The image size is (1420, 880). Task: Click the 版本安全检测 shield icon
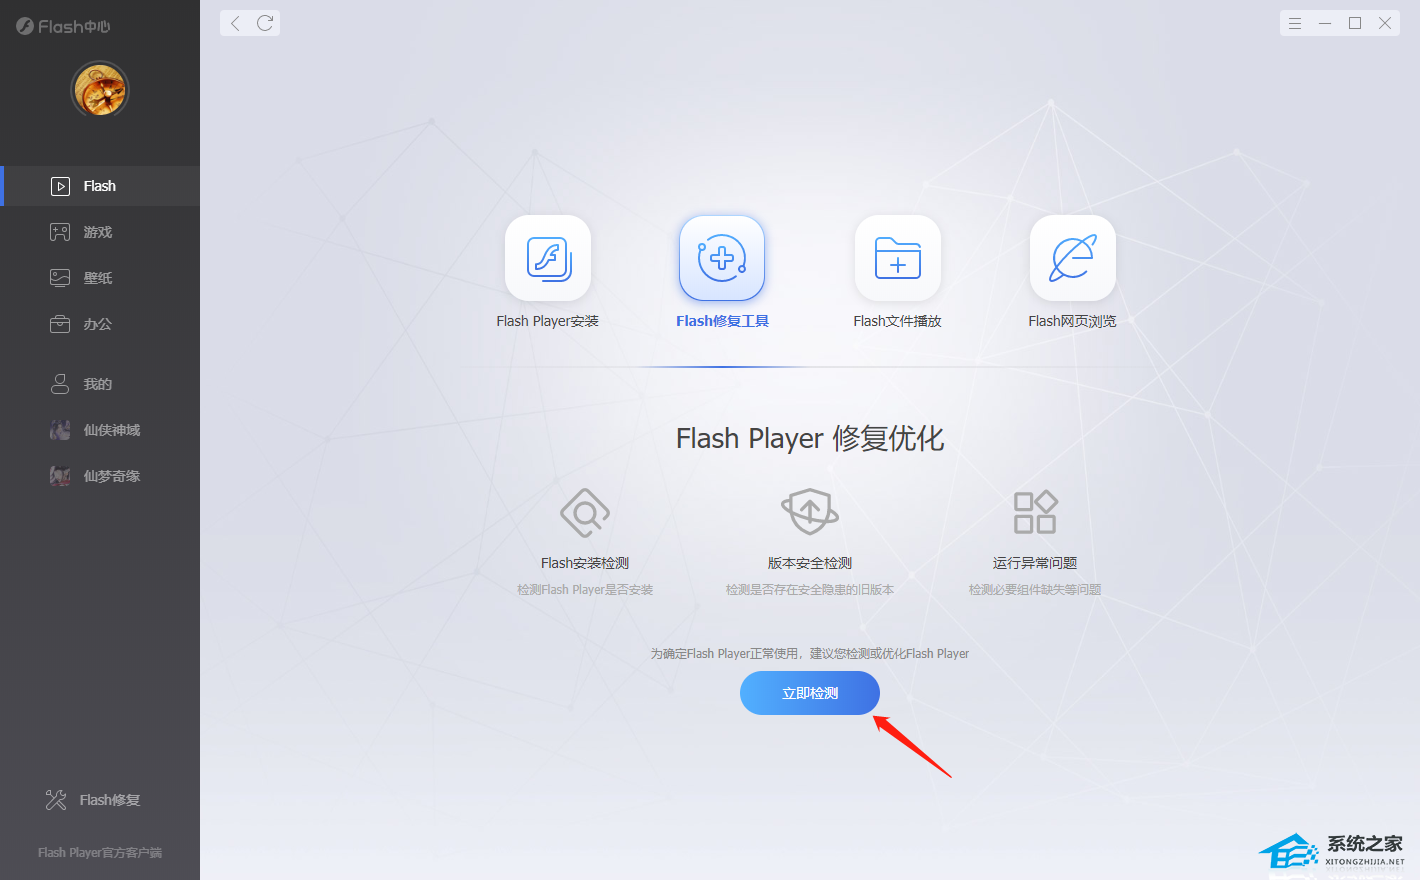coord(810,512)
